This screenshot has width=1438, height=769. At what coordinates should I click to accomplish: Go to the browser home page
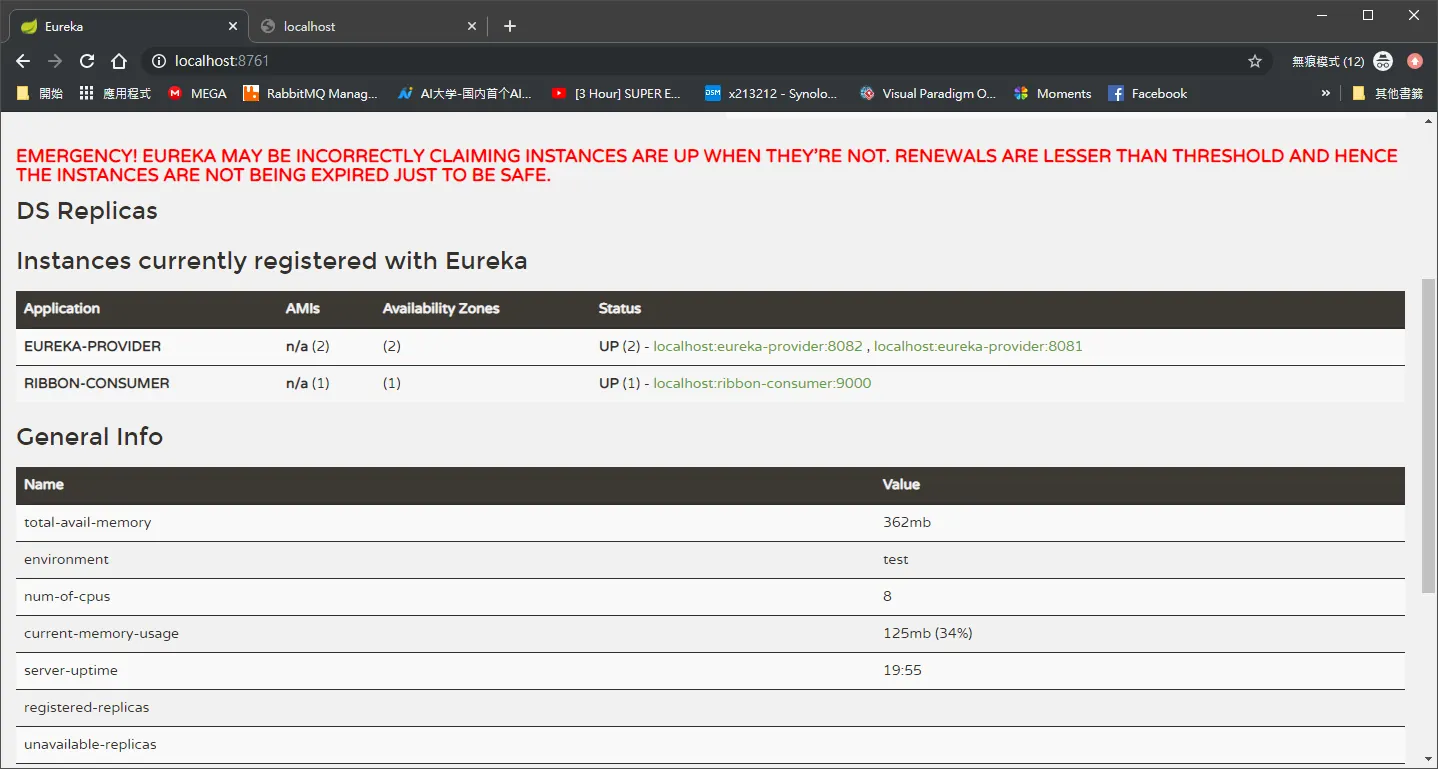119,61
